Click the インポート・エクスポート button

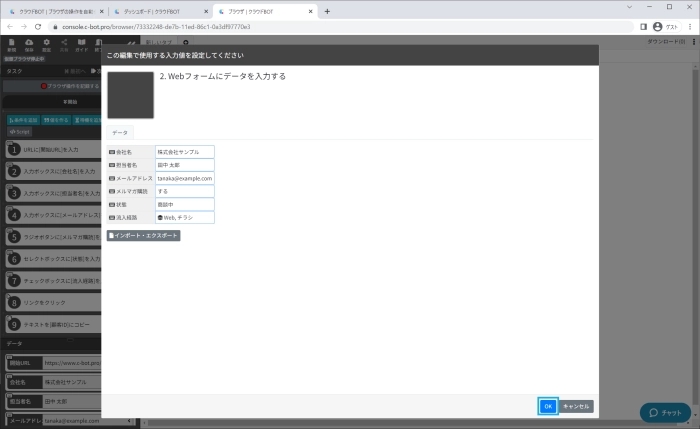pyautogui.click(x=143, y=235)
